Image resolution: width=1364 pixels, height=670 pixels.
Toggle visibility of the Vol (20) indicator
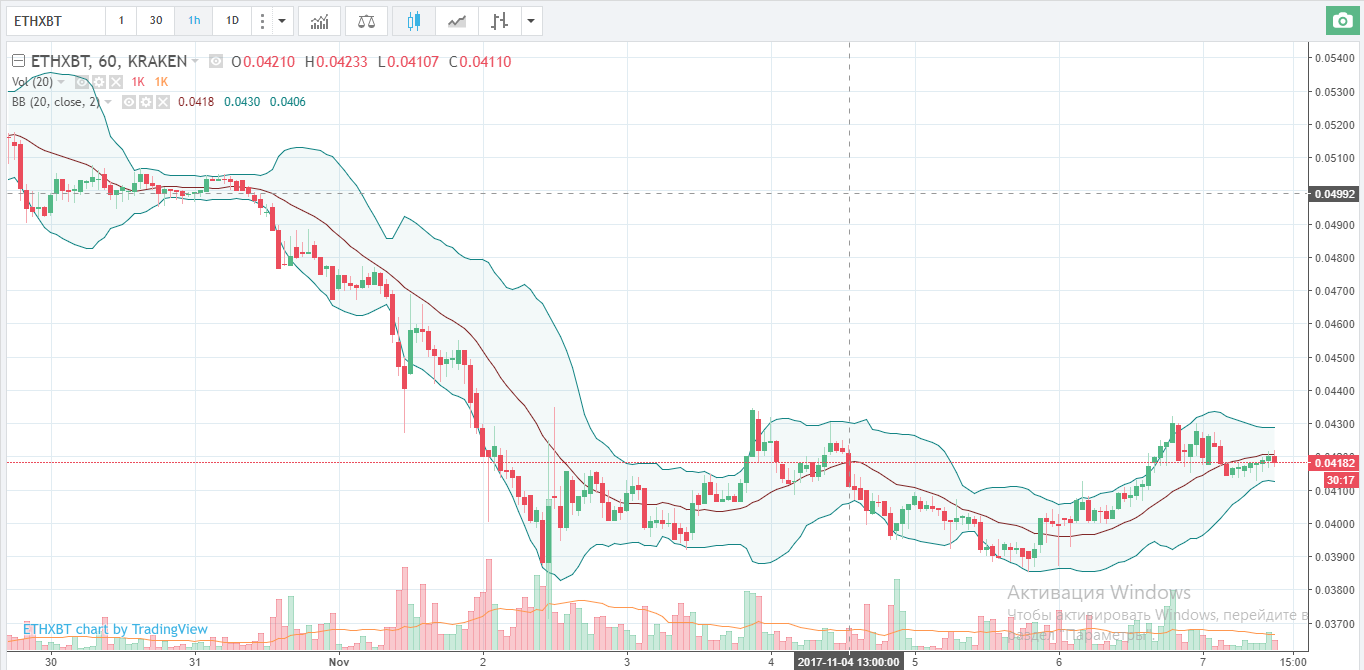coord(81,82)
